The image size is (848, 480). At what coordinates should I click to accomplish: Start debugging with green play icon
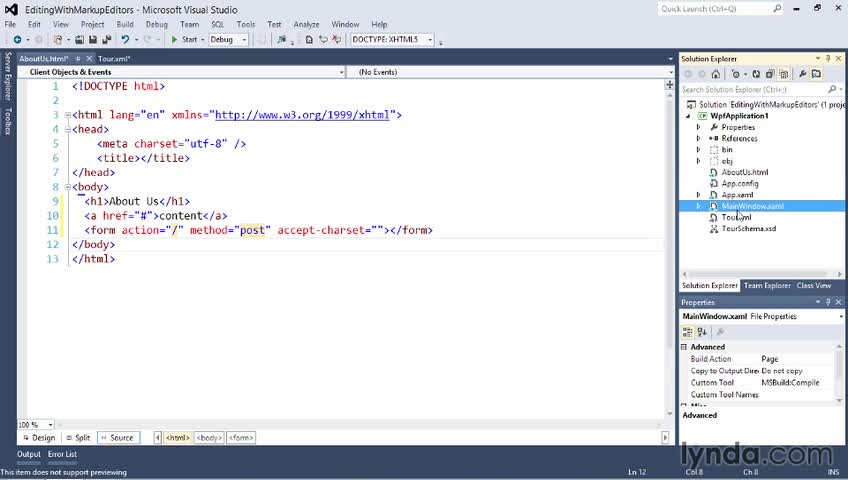tap(174, 39)
